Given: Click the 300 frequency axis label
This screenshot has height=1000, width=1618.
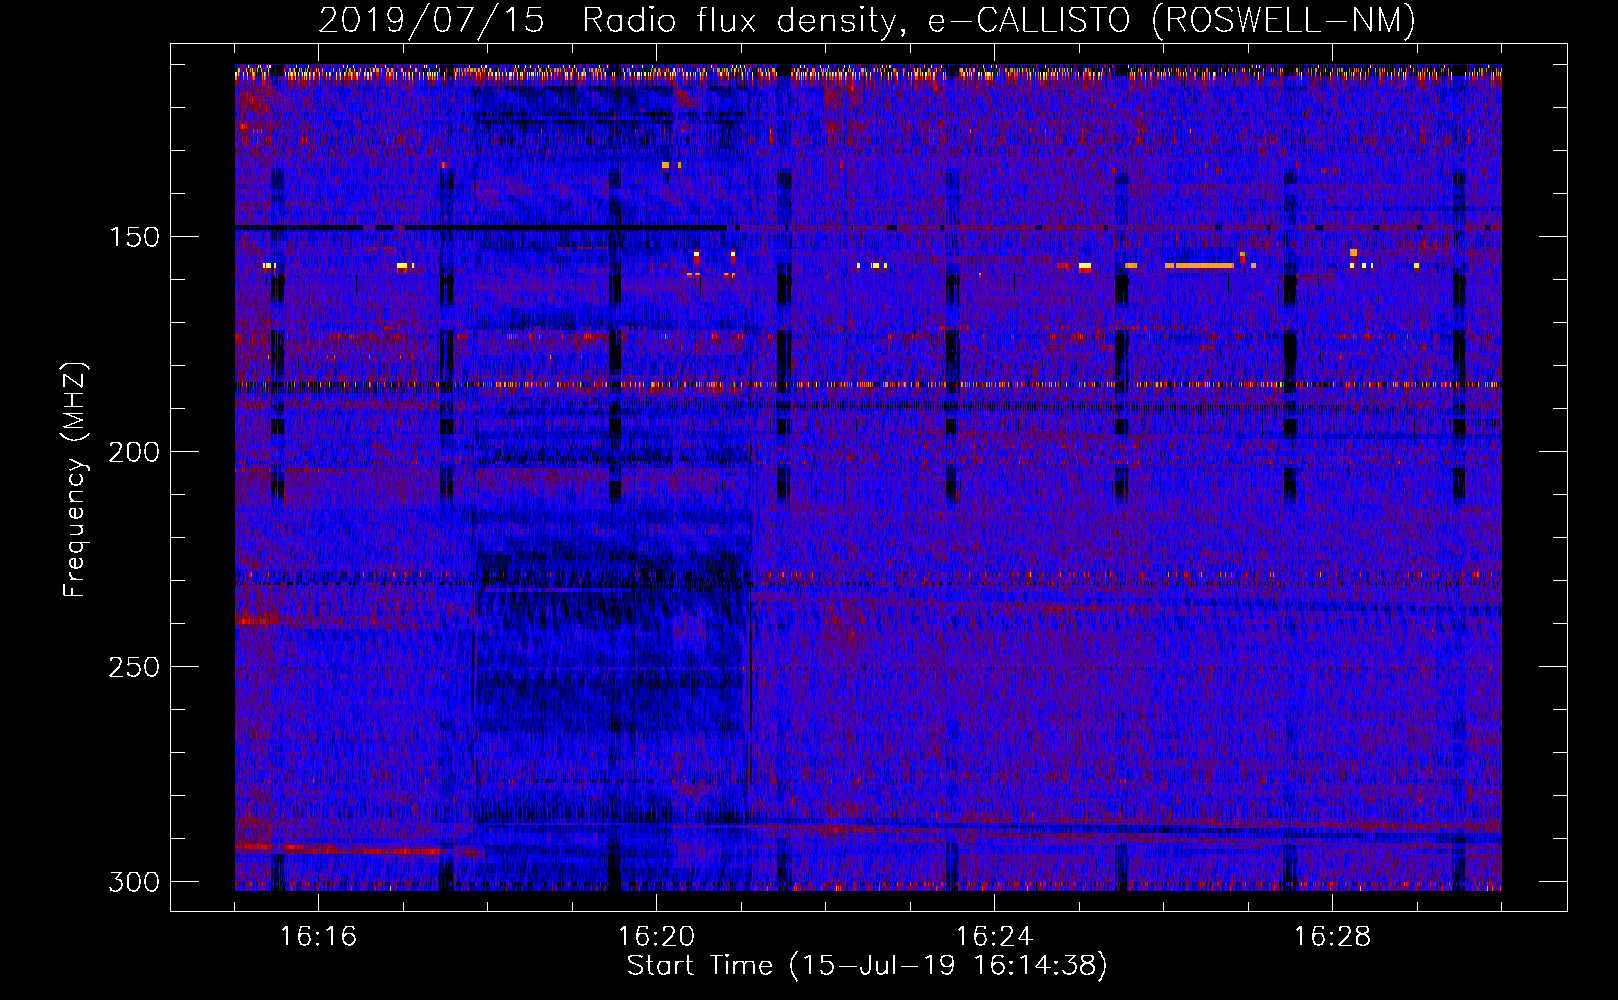Looking at the screenshot, I should click(134, 882).
